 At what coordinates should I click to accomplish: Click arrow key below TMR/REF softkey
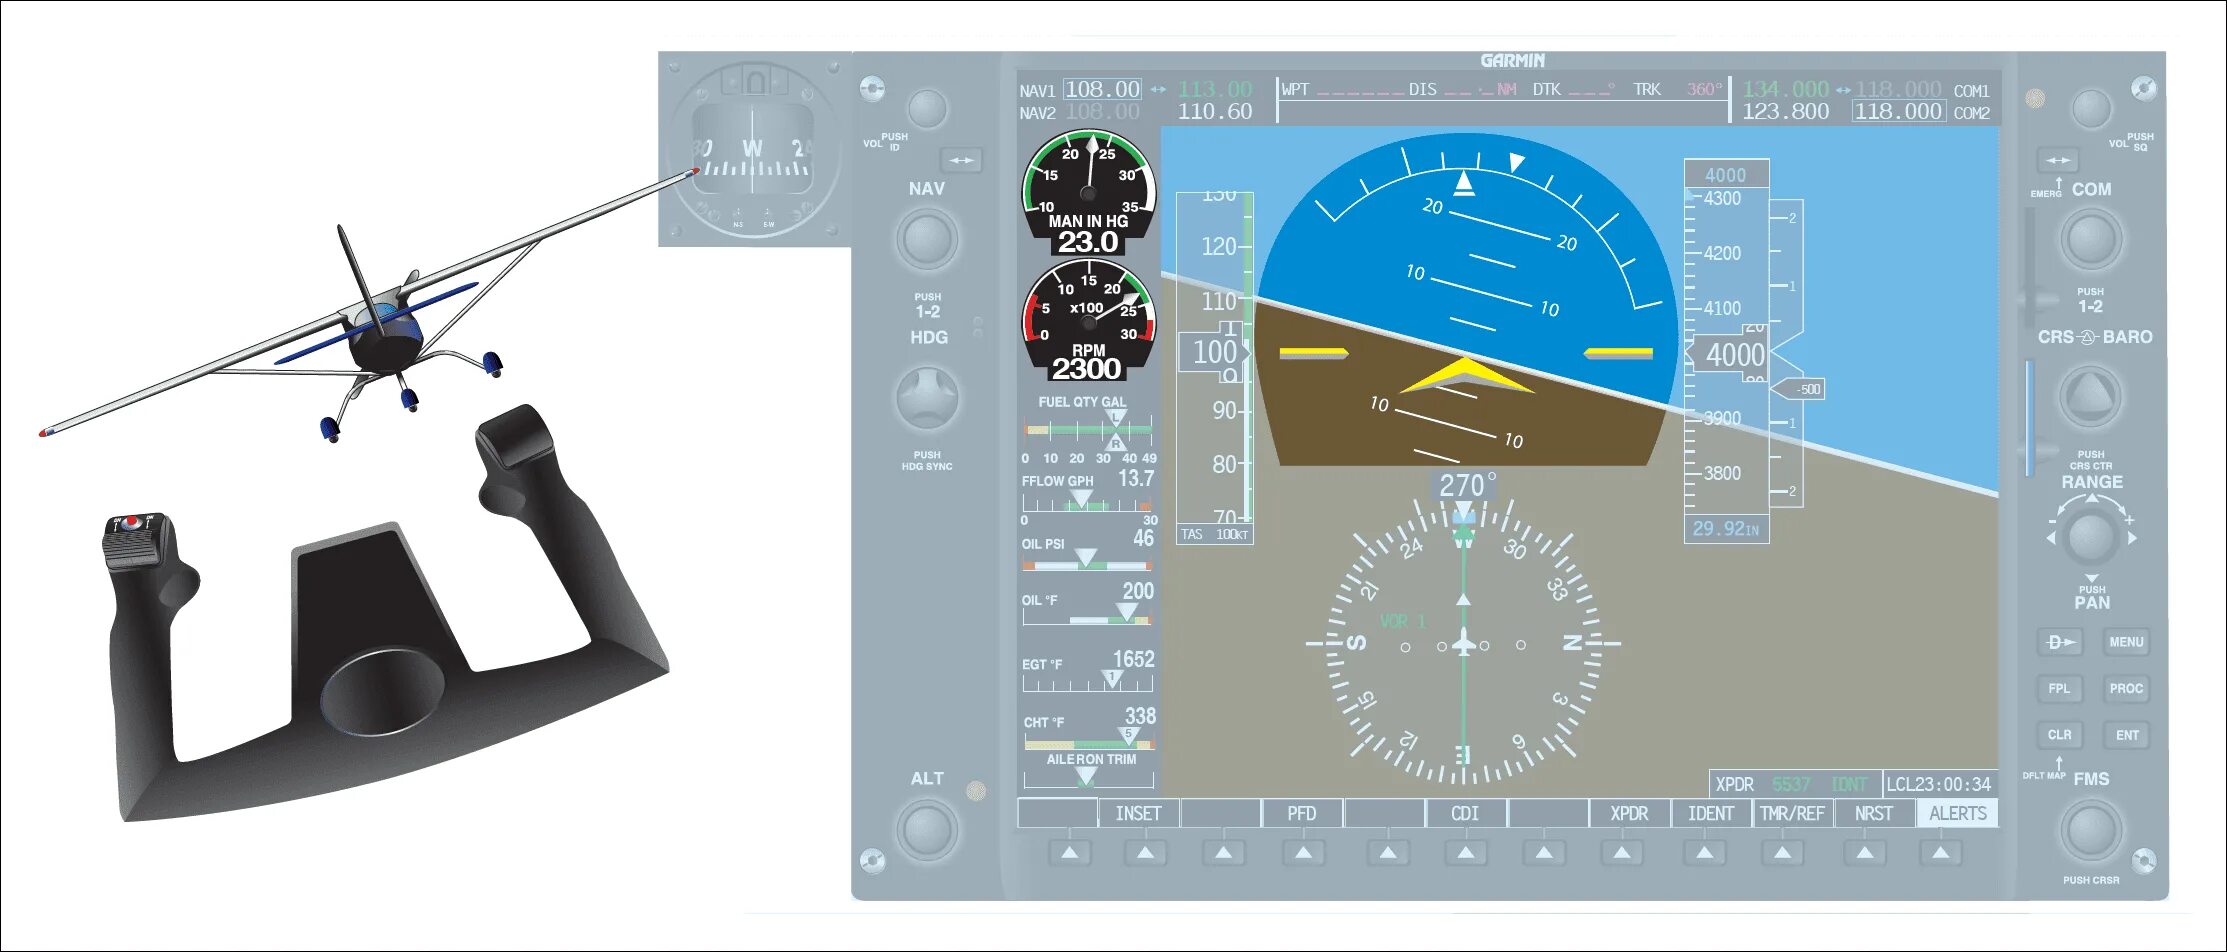click(x=1782, y=853)
